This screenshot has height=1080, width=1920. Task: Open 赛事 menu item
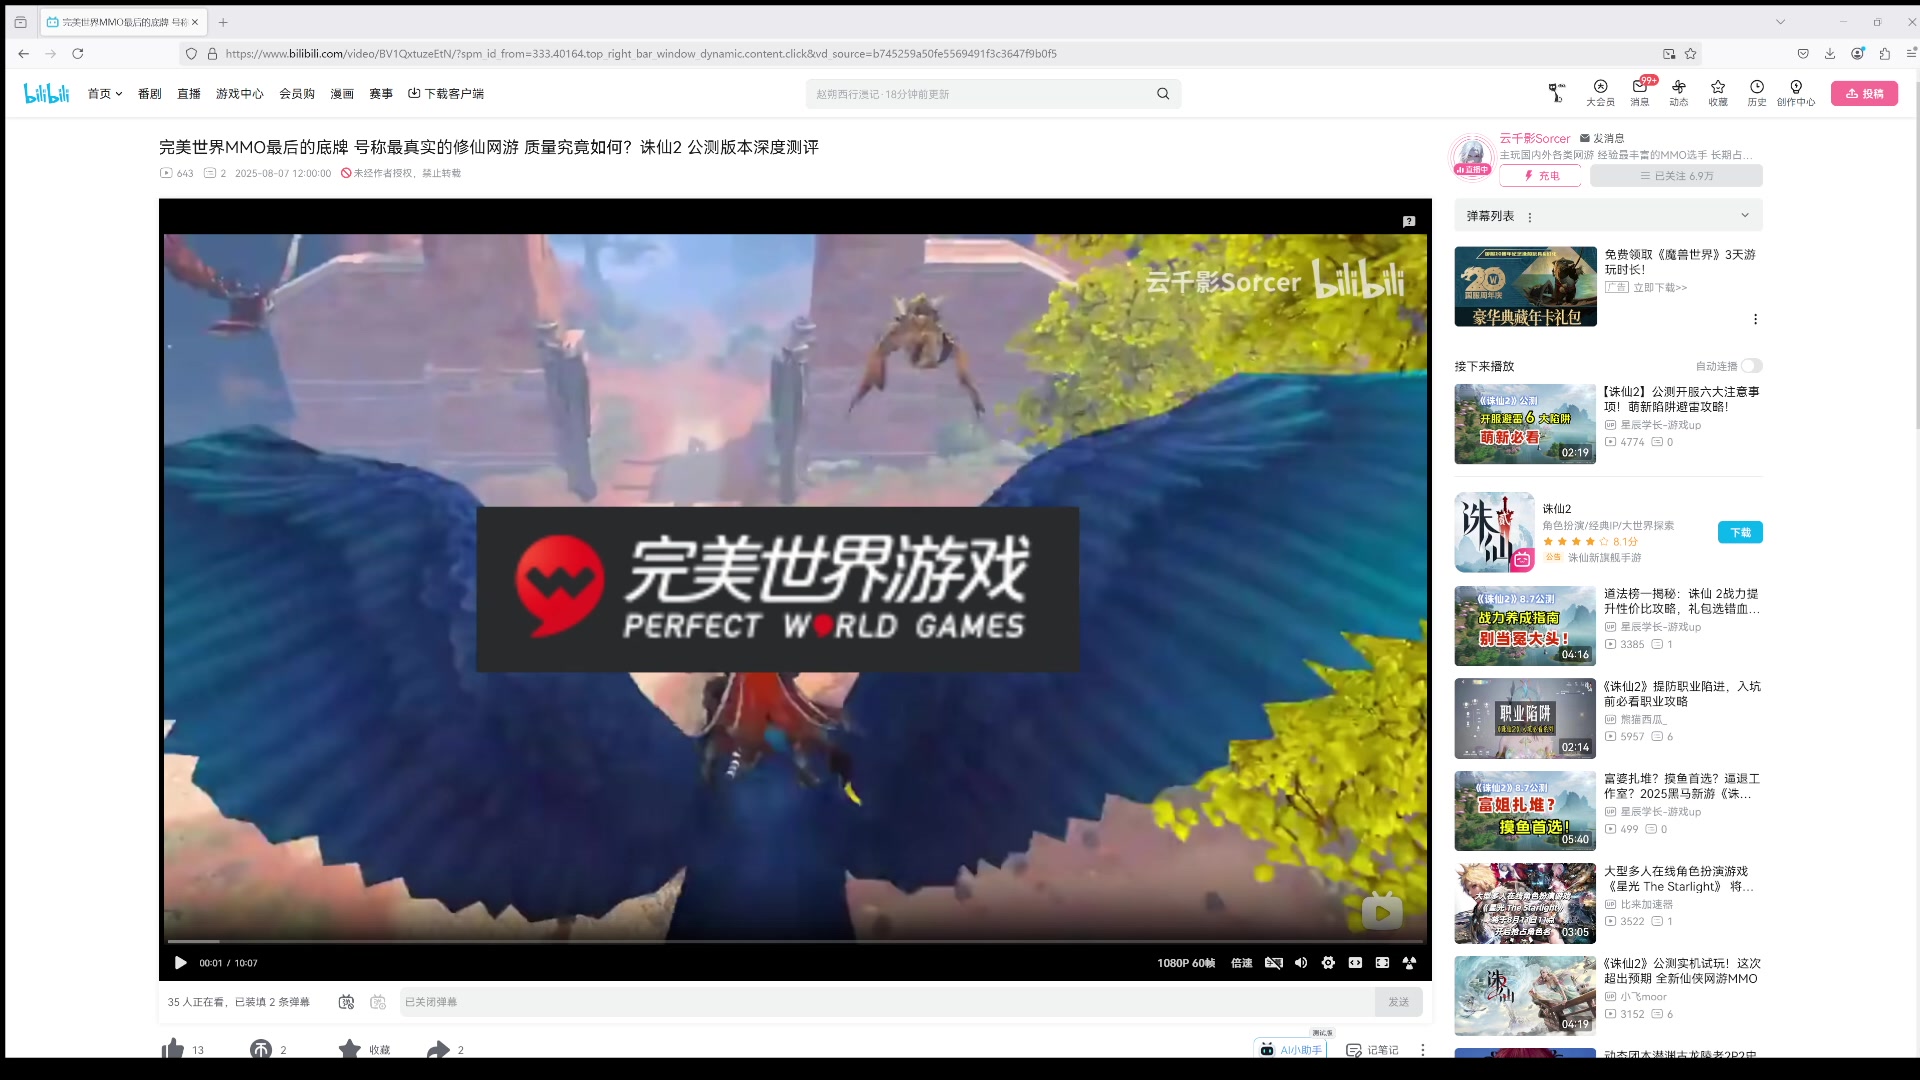[x=381, y=93]
